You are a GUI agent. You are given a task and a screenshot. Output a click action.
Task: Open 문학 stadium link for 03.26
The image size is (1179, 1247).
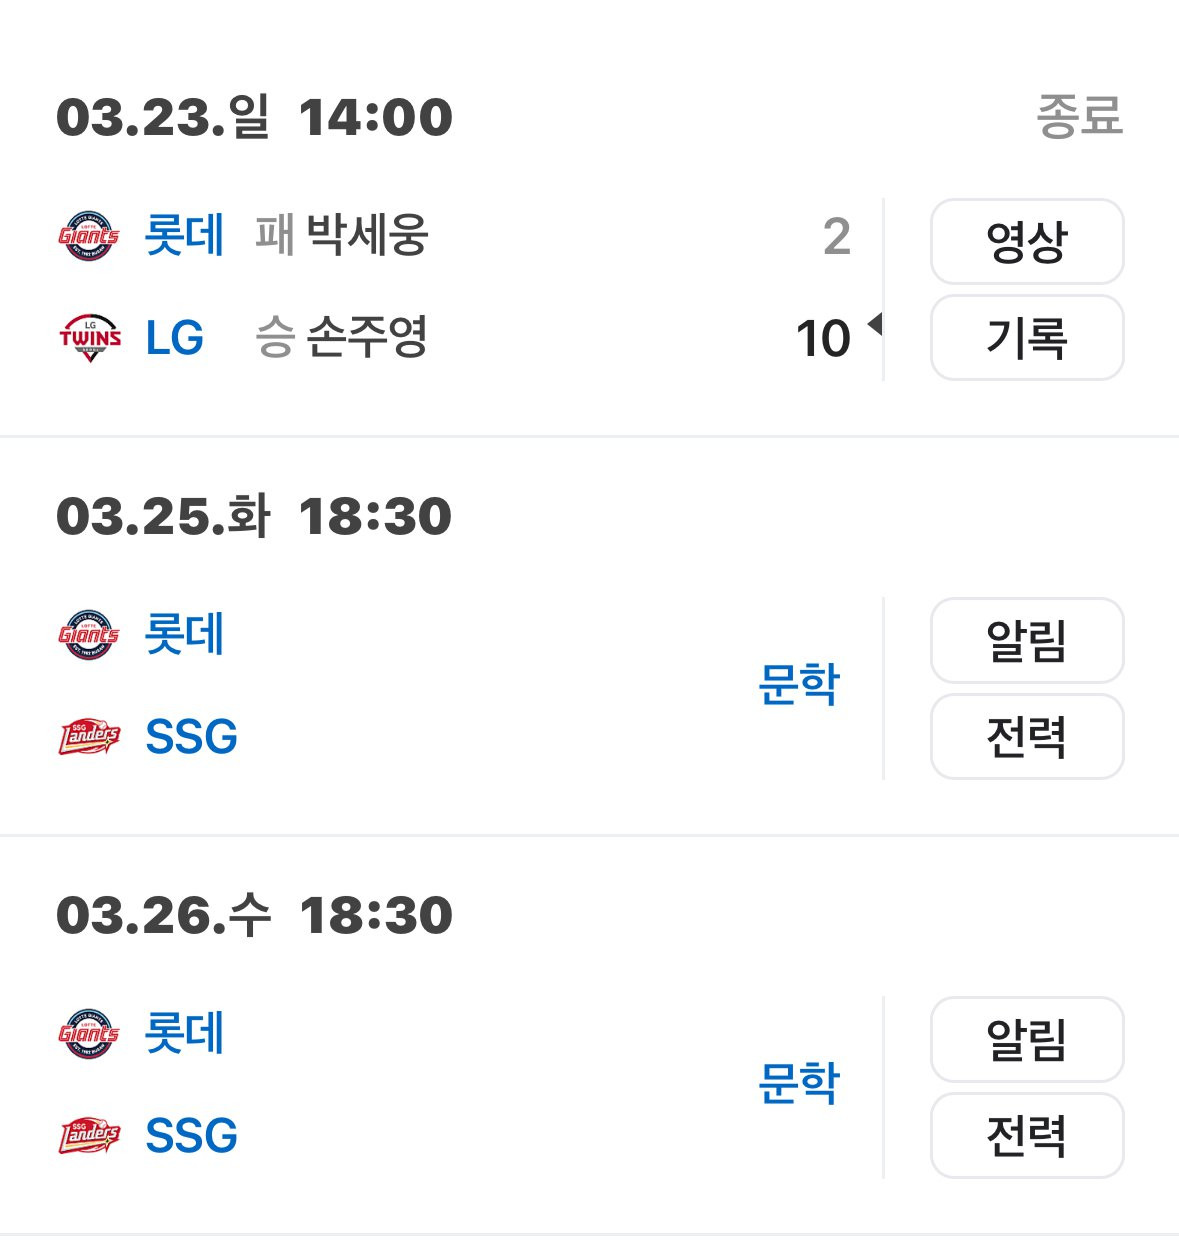[x=798, y=1084]
